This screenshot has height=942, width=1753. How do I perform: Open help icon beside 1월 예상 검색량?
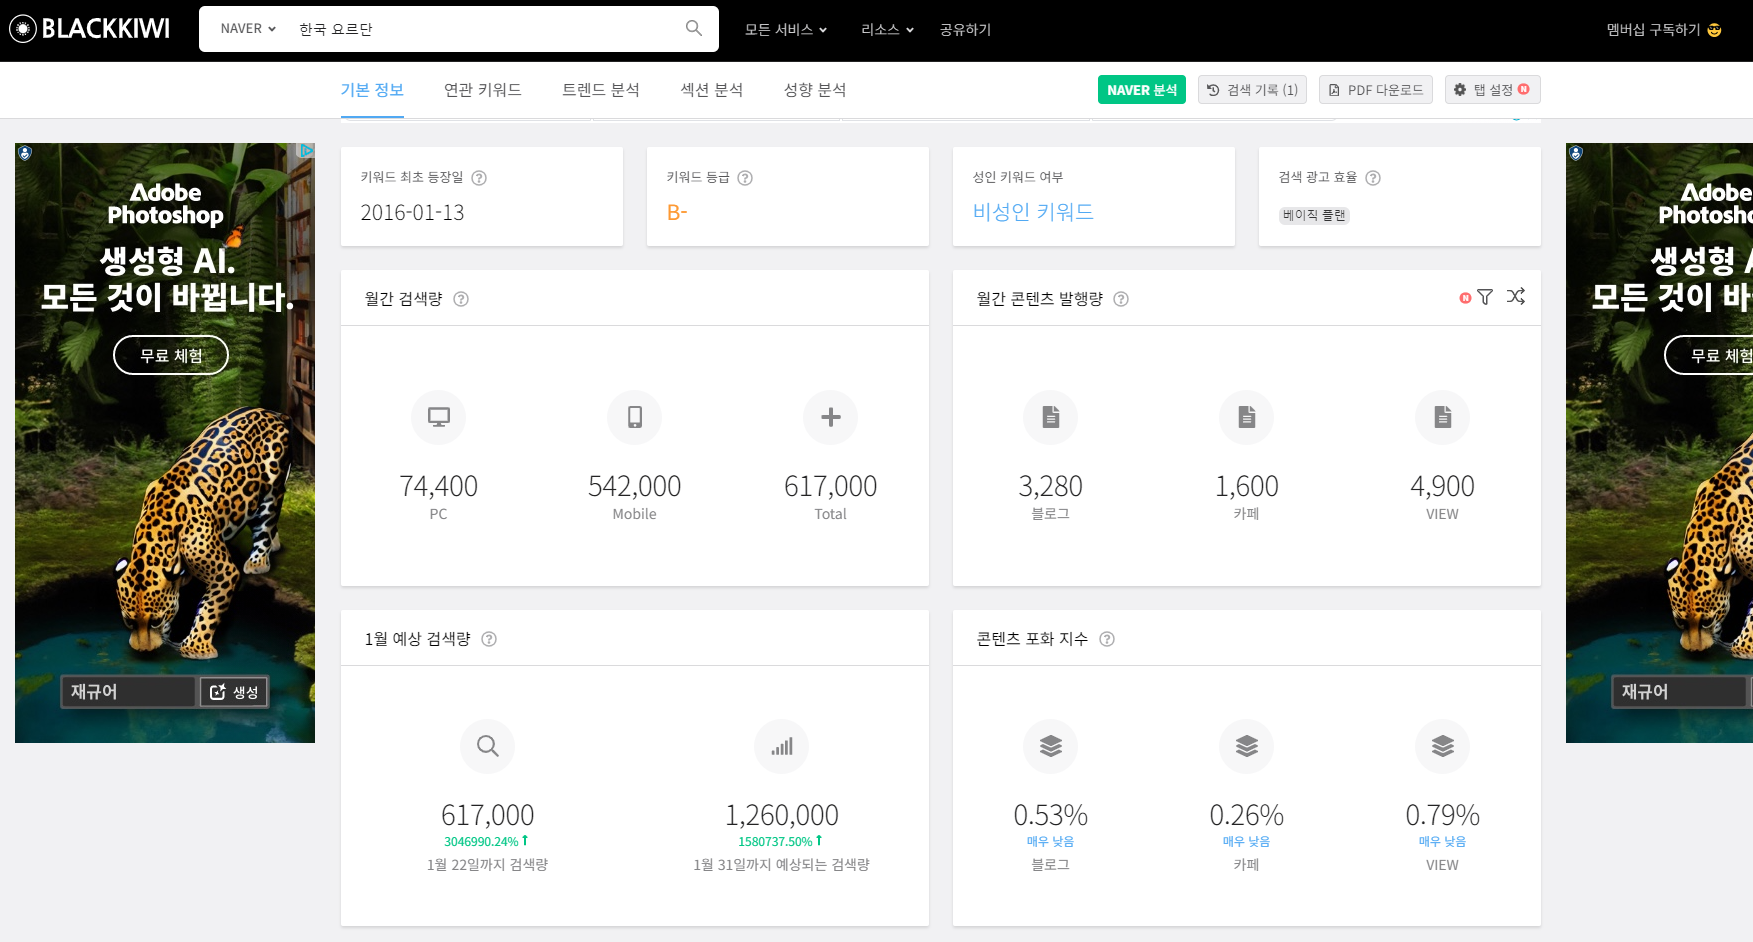pyautogui.click(x=489, y=639)
